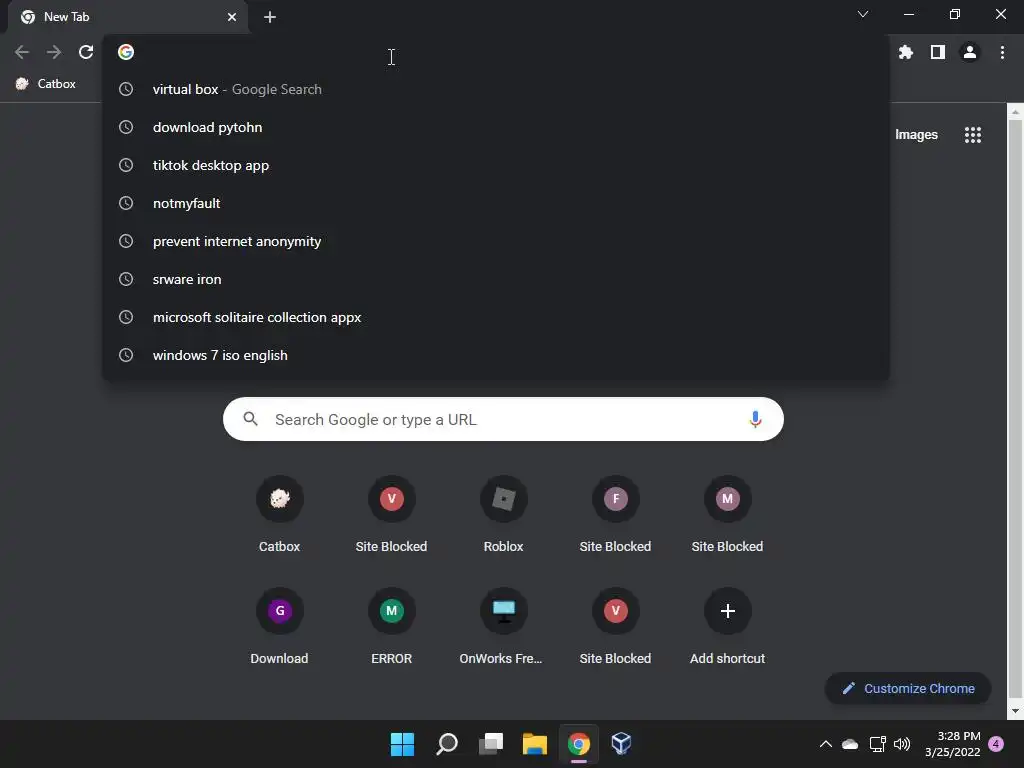The height and width of the screenshot is (768, 1024).
Task: Click the page scrollbar down arrow
Action: (x=1016, y=711)
